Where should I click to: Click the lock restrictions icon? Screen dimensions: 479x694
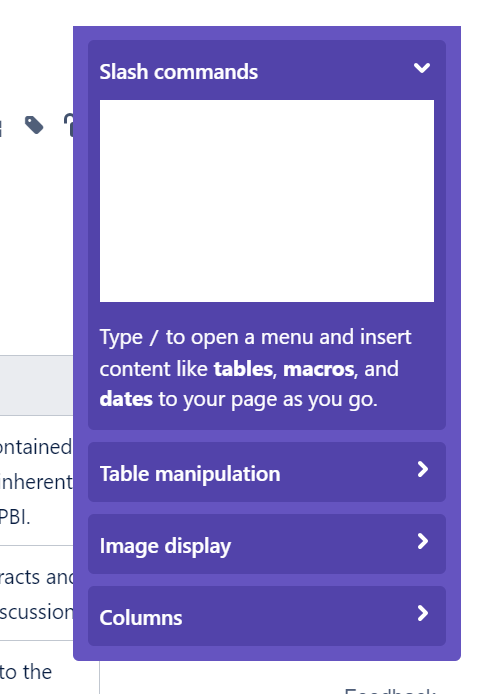[x=69, y=125]
